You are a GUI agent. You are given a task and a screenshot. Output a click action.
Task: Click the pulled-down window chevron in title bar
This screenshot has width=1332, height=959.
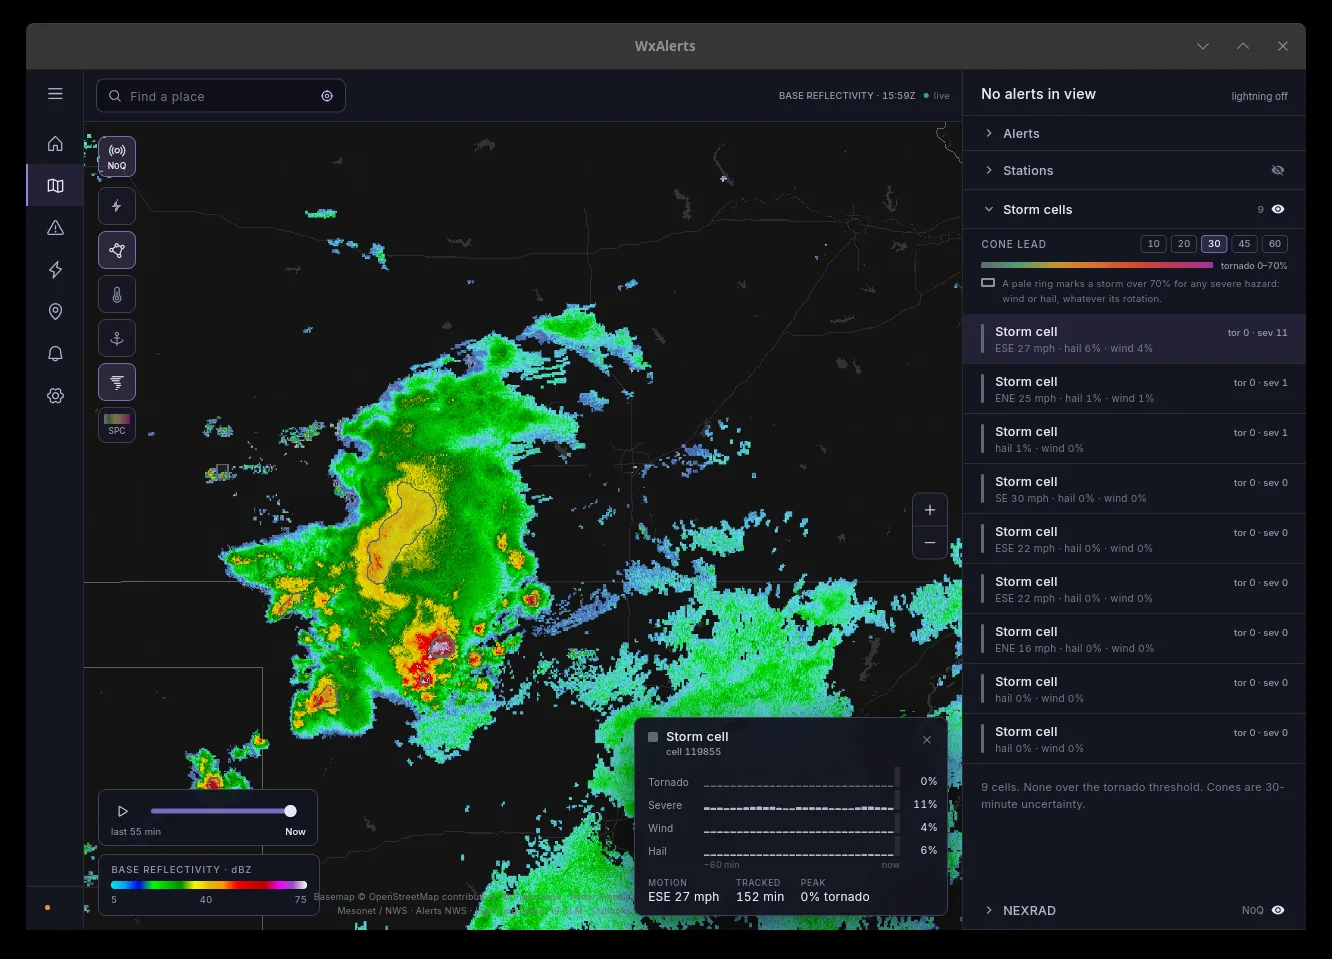click(1203, 46)
